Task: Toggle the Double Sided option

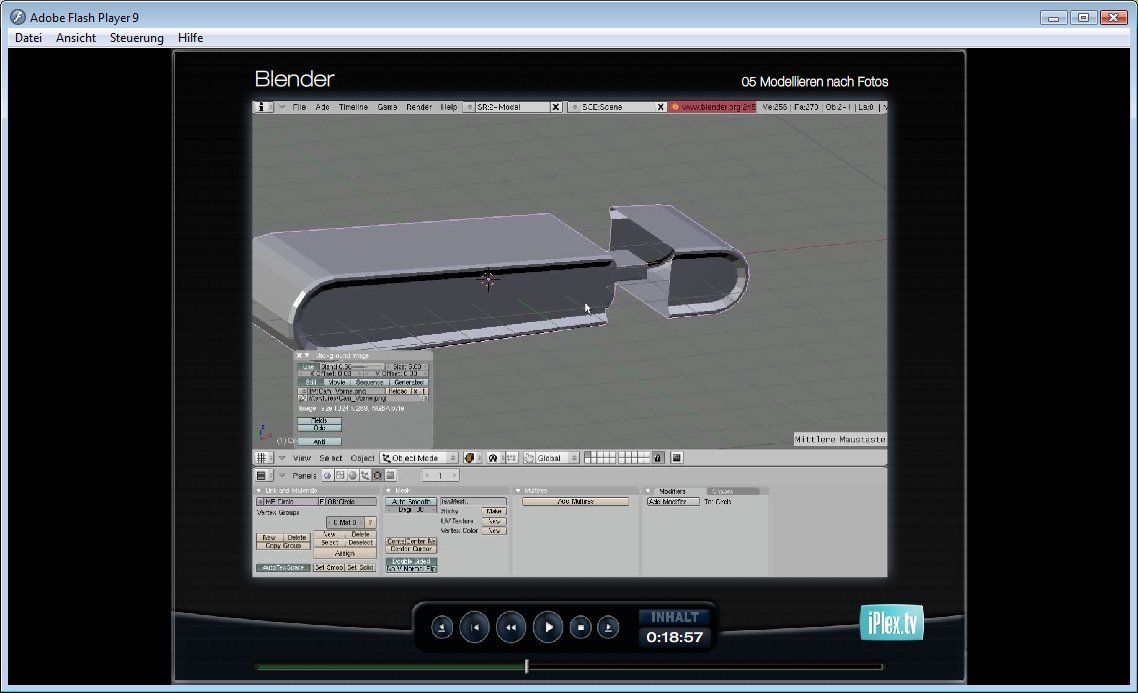Action: (410, 560)
